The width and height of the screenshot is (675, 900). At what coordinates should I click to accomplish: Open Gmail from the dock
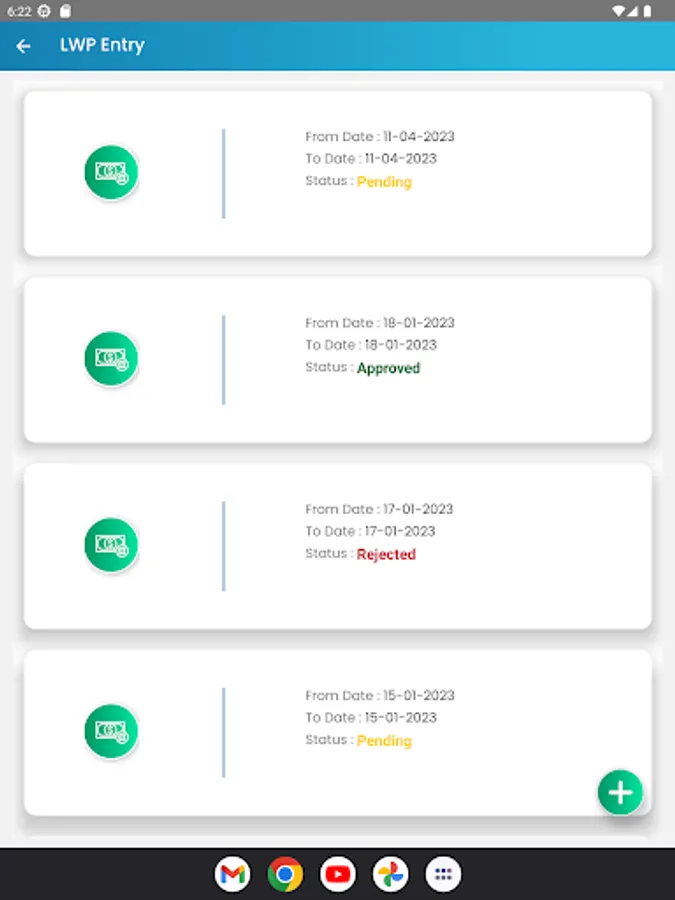[x=232, y=875]
